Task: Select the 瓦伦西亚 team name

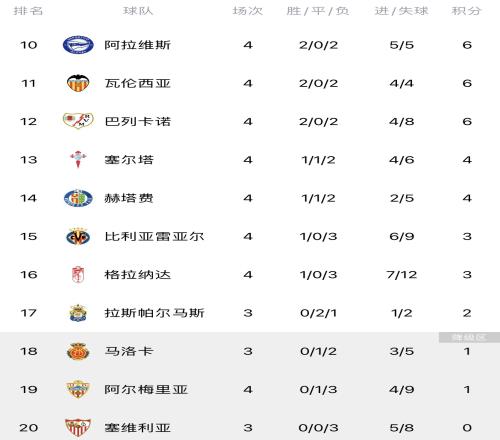Action: 138,83
